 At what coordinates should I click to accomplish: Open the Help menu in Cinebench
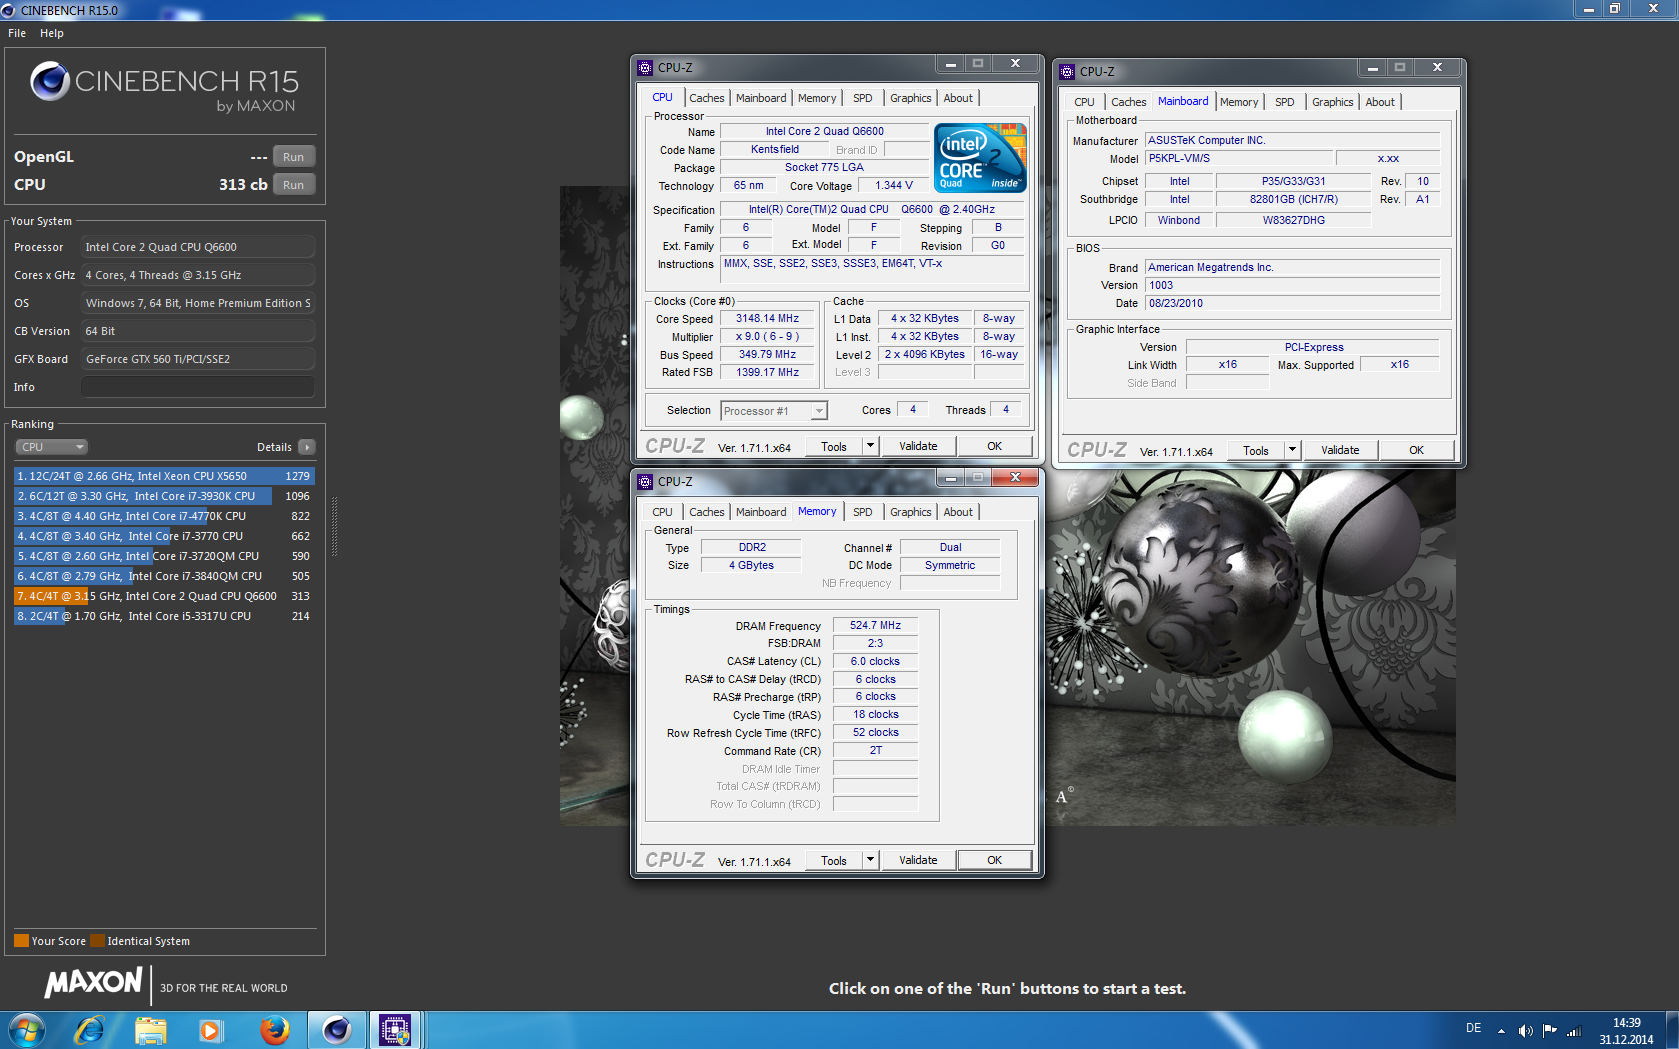coord(52,33)
